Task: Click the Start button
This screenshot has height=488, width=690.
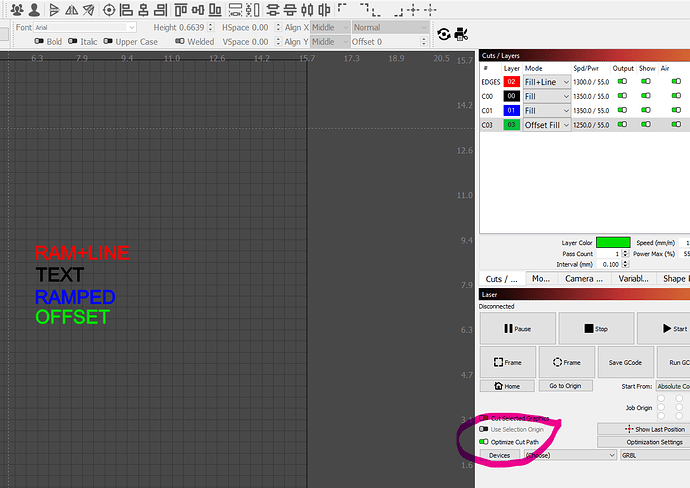Action: [664, 328]
